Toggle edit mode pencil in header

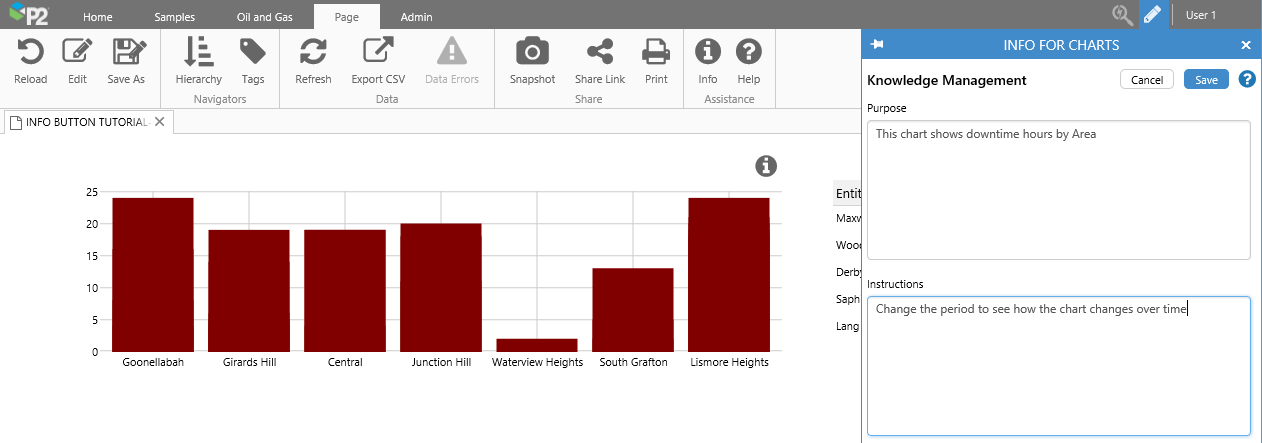pyautogui.click(x=1153, y=15)
